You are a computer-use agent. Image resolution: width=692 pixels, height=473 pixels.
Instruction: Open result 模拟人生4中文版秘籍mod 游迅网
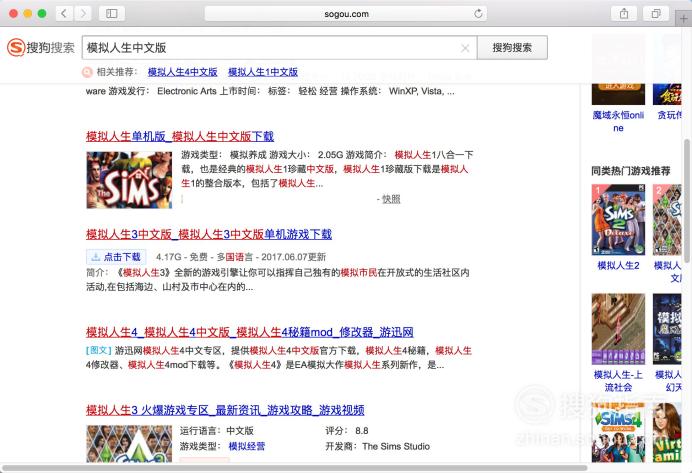click(x=250, y=332)
